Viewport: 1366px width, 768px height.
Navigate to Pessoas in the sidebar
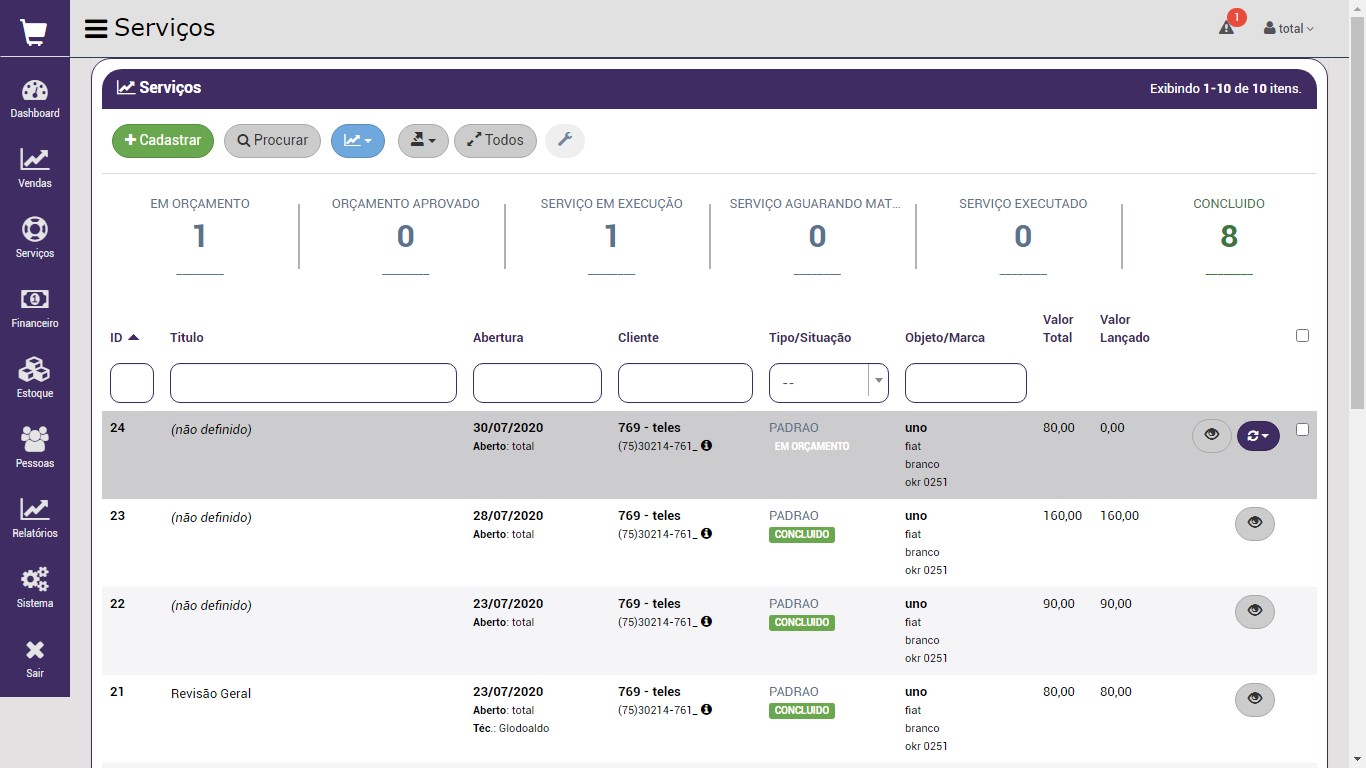35,448
